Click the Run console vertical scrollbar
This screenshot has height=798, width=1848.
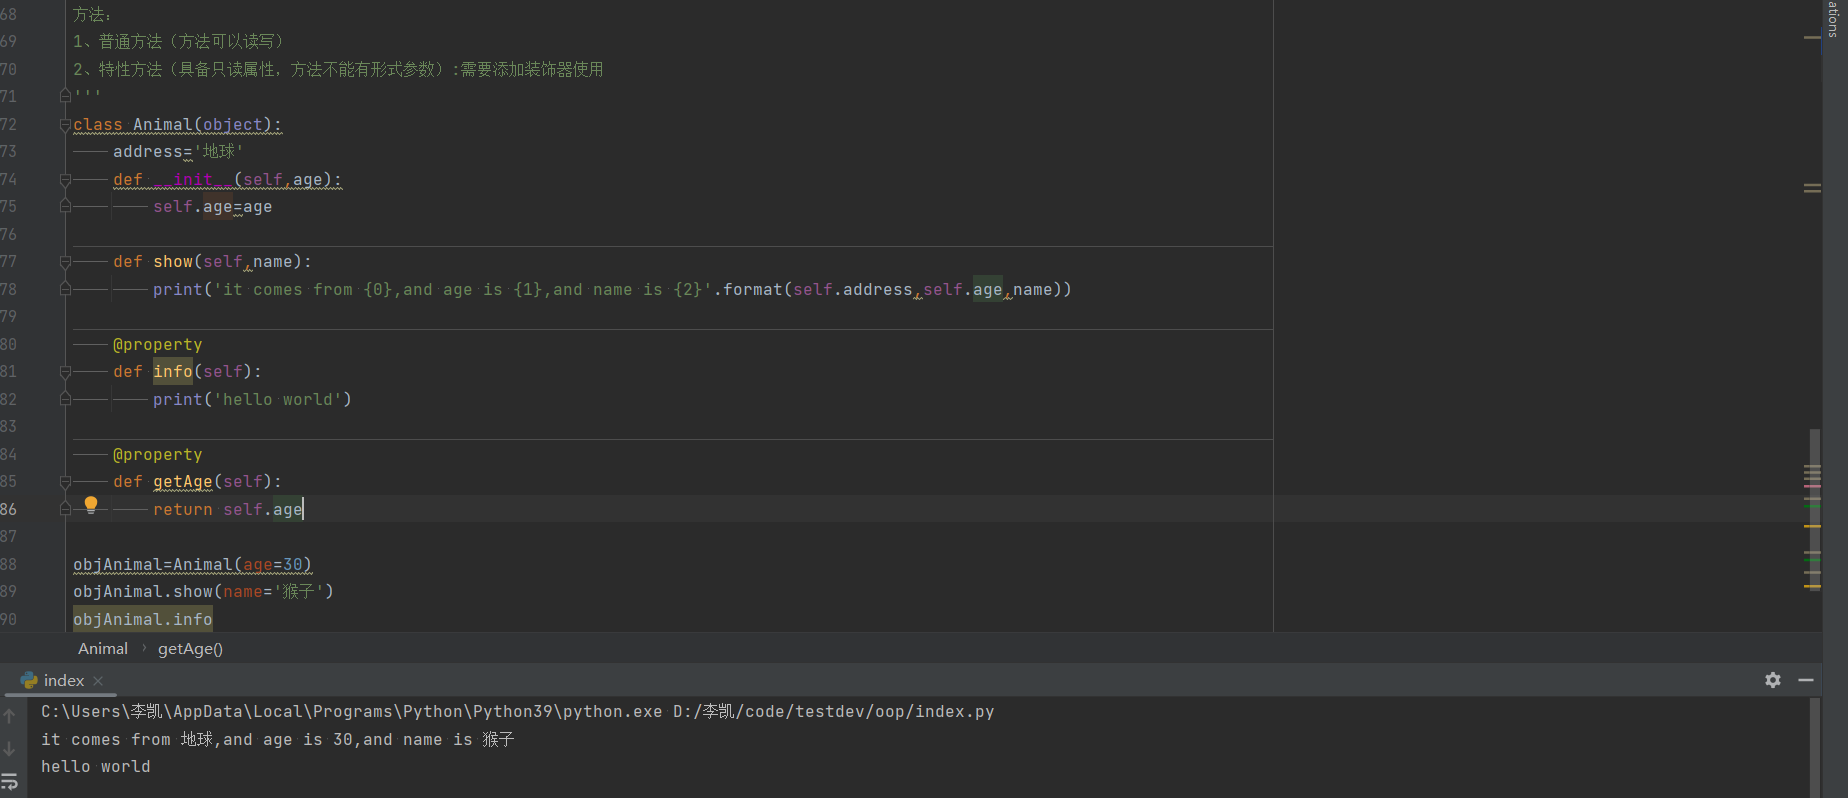[1815, 745]
